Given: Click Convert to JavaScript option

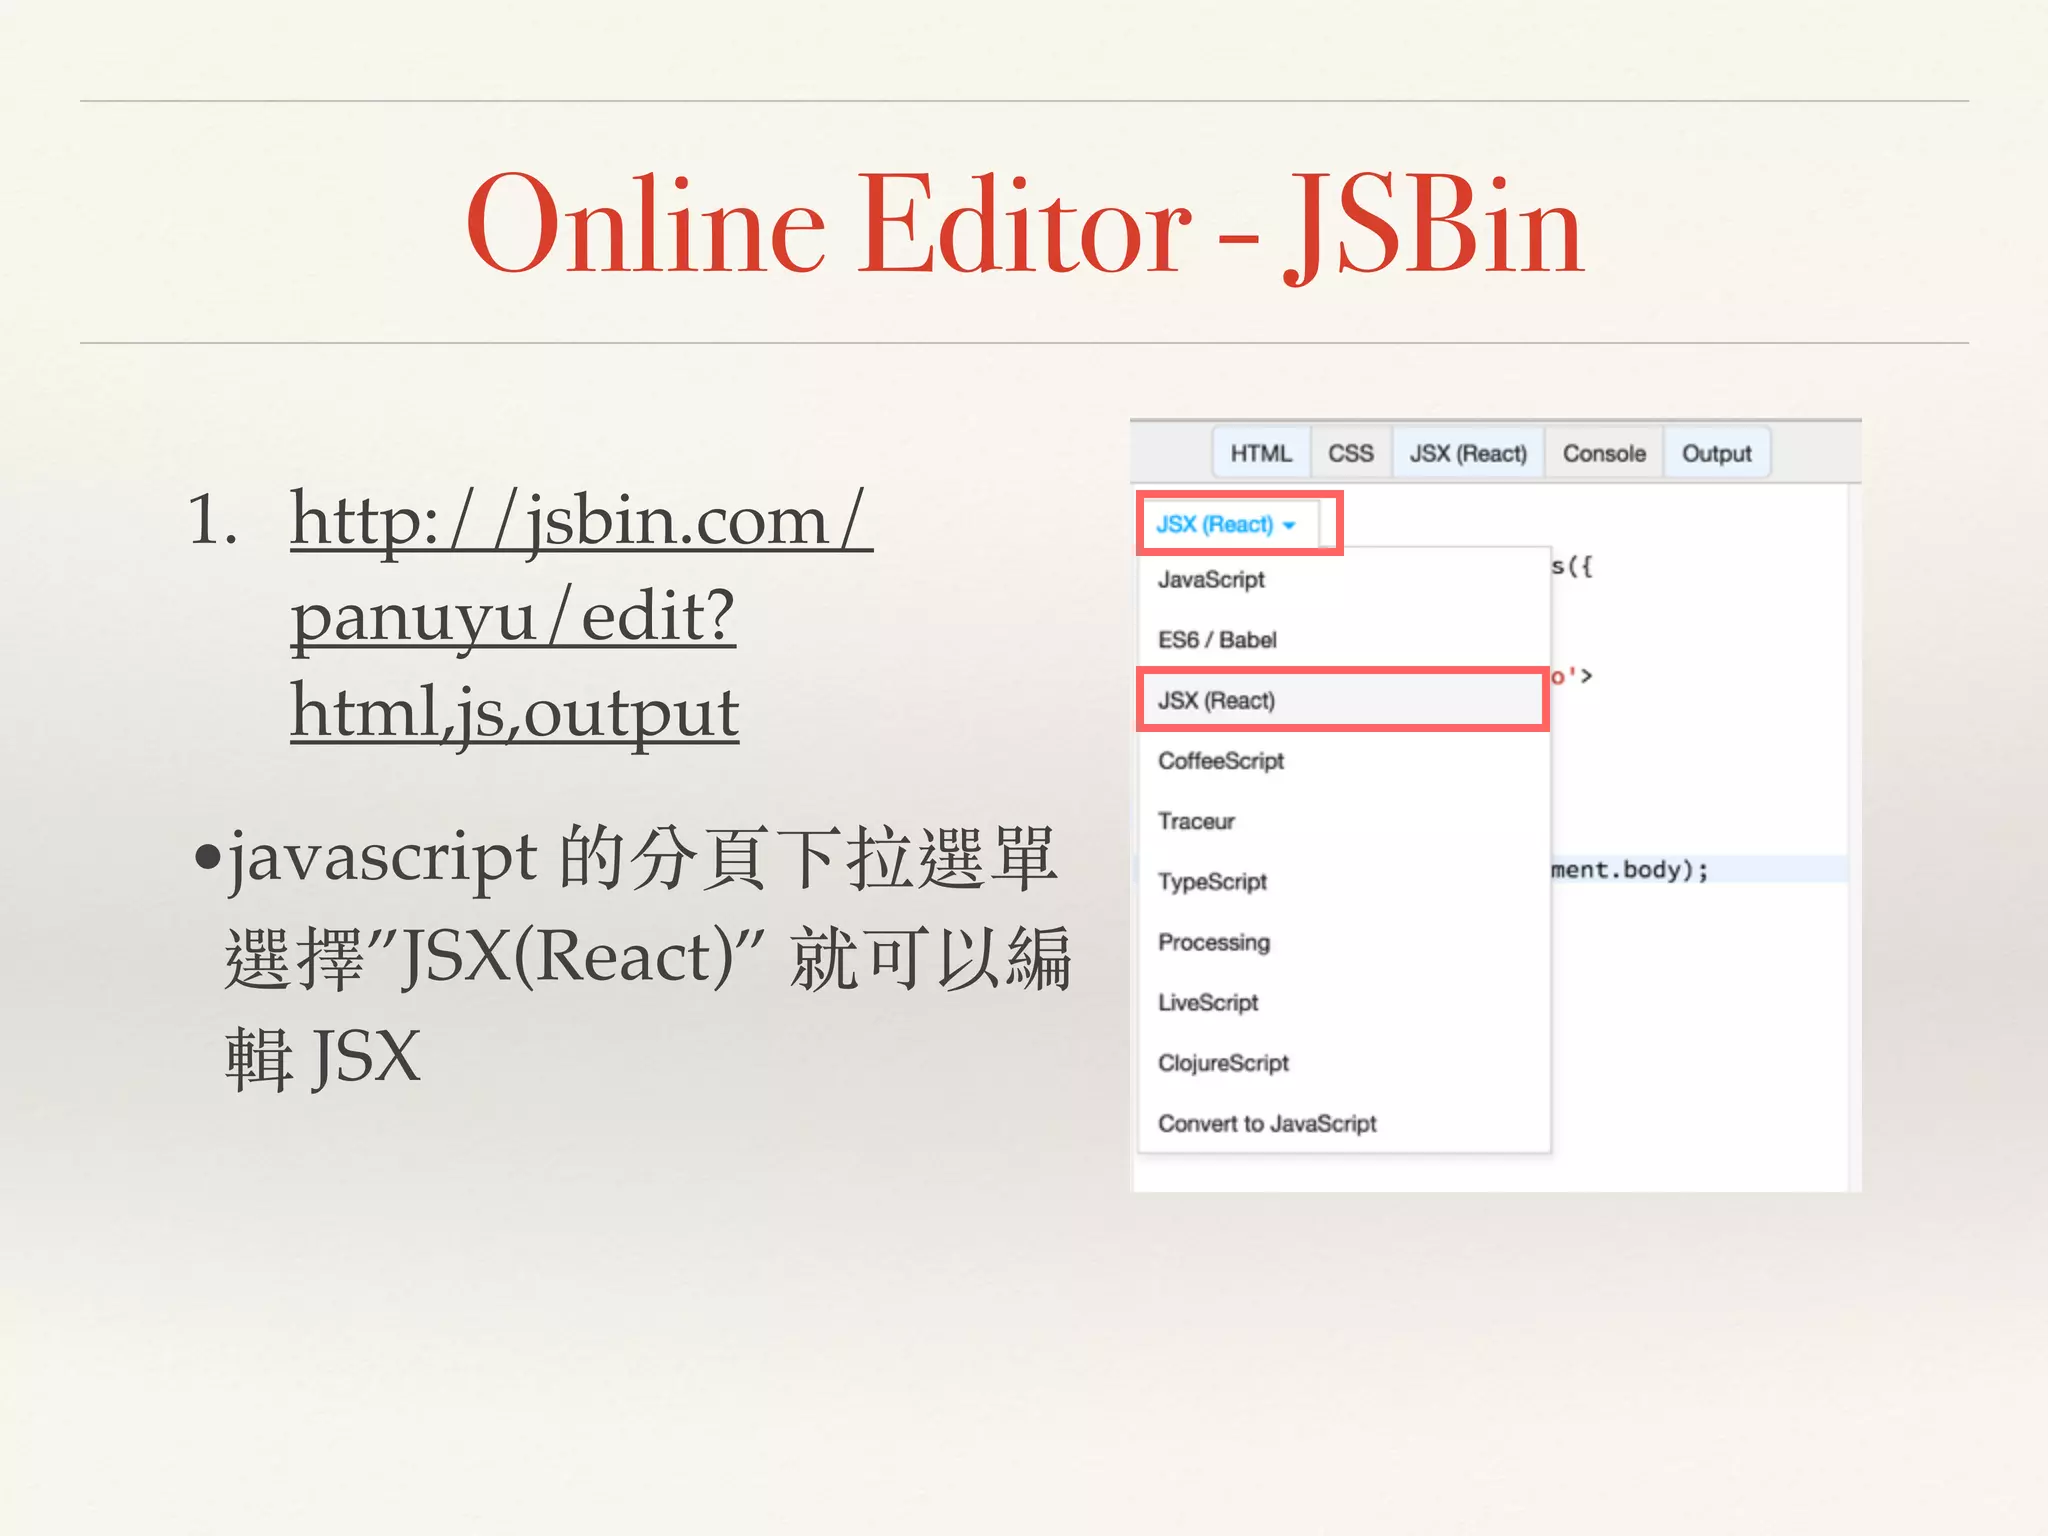Looking at the screenshot, I should [1344, 1124].
